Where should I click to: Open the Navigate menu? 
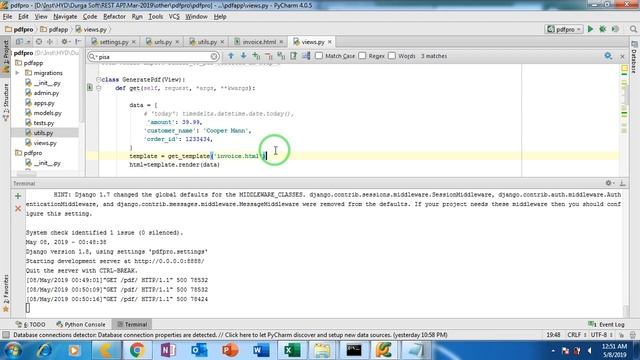65,17
